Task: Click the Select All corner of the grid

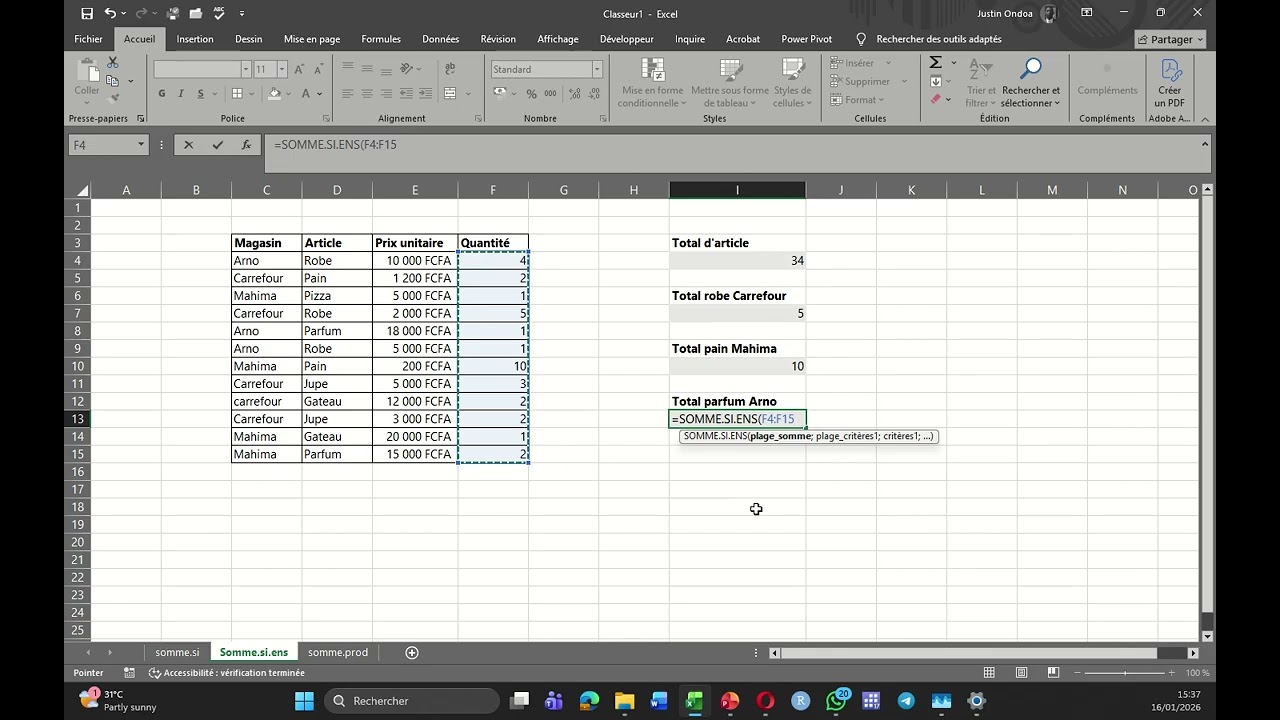Action: coord(81,190)
